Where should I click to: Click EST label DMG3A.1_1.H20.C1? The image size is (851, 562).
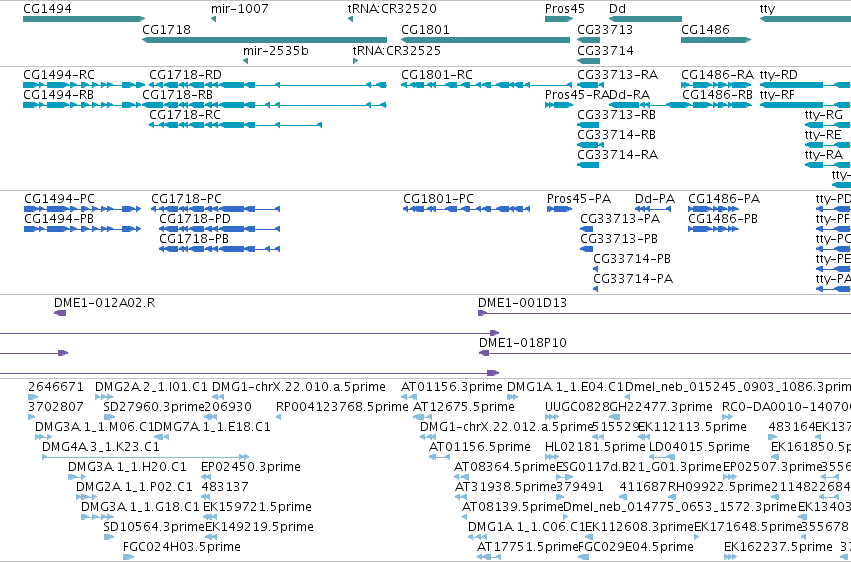coord(127,467)
